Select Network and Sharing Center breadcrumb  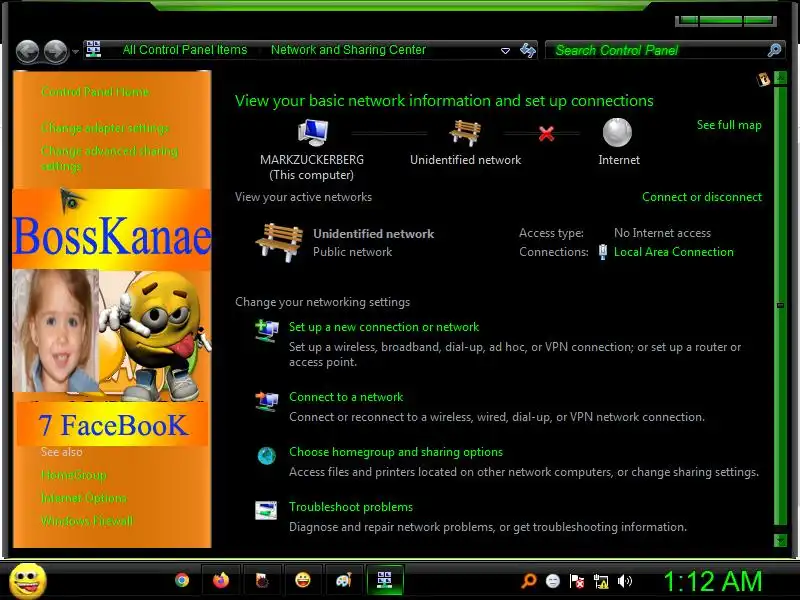click(x=348, y=50)
